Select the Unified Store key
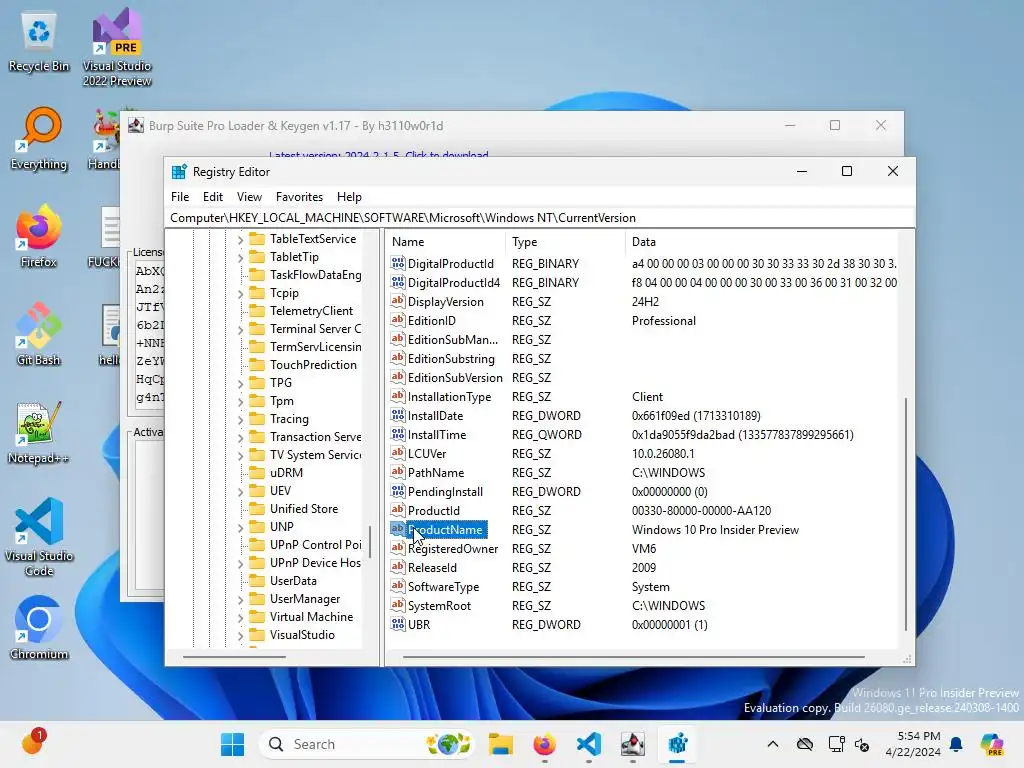 click(x=304, y=509)
